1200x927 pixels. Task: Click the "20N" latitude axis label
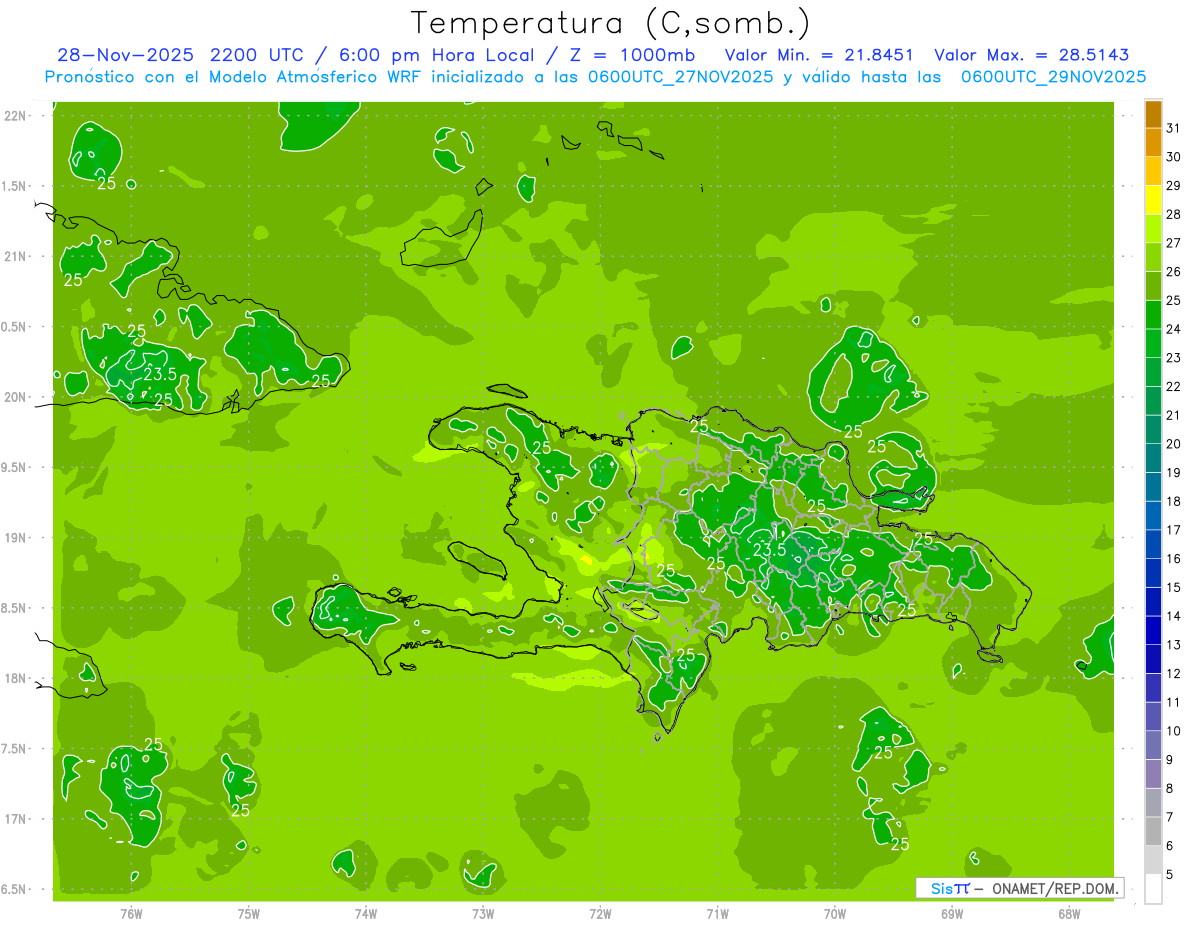tap(15, 397)
